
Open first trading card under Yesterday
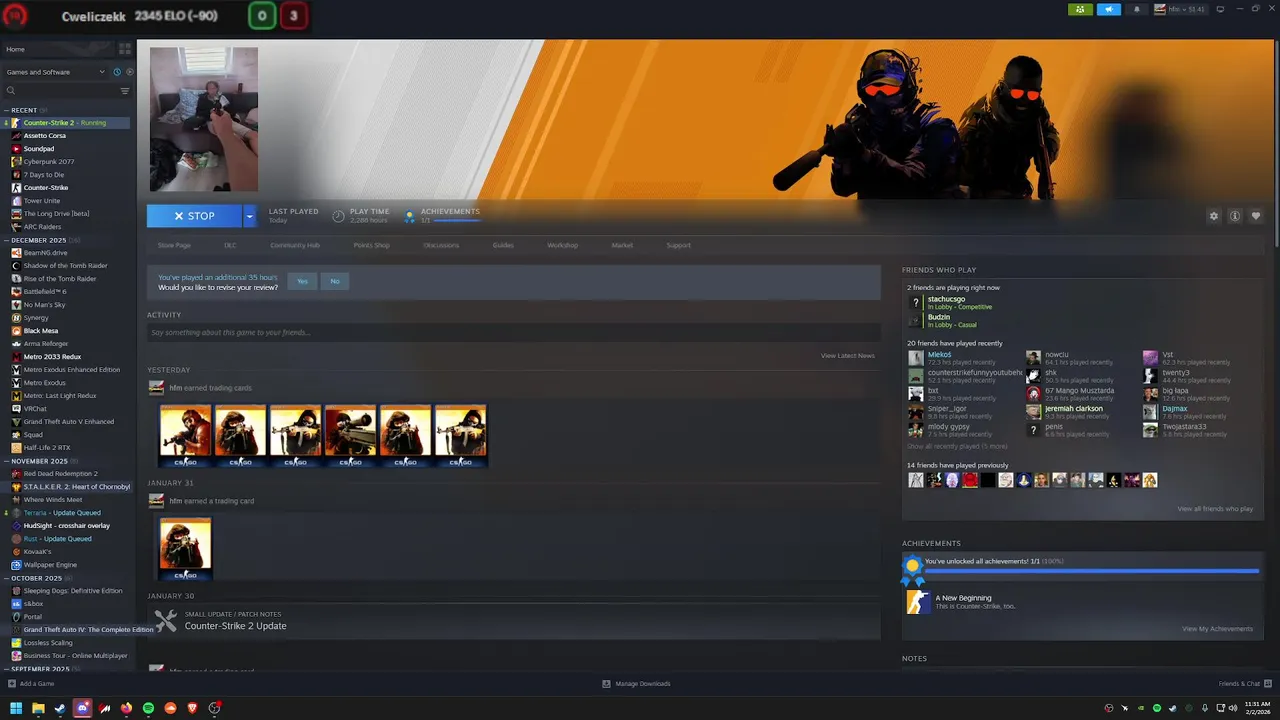tap(185, 435)
